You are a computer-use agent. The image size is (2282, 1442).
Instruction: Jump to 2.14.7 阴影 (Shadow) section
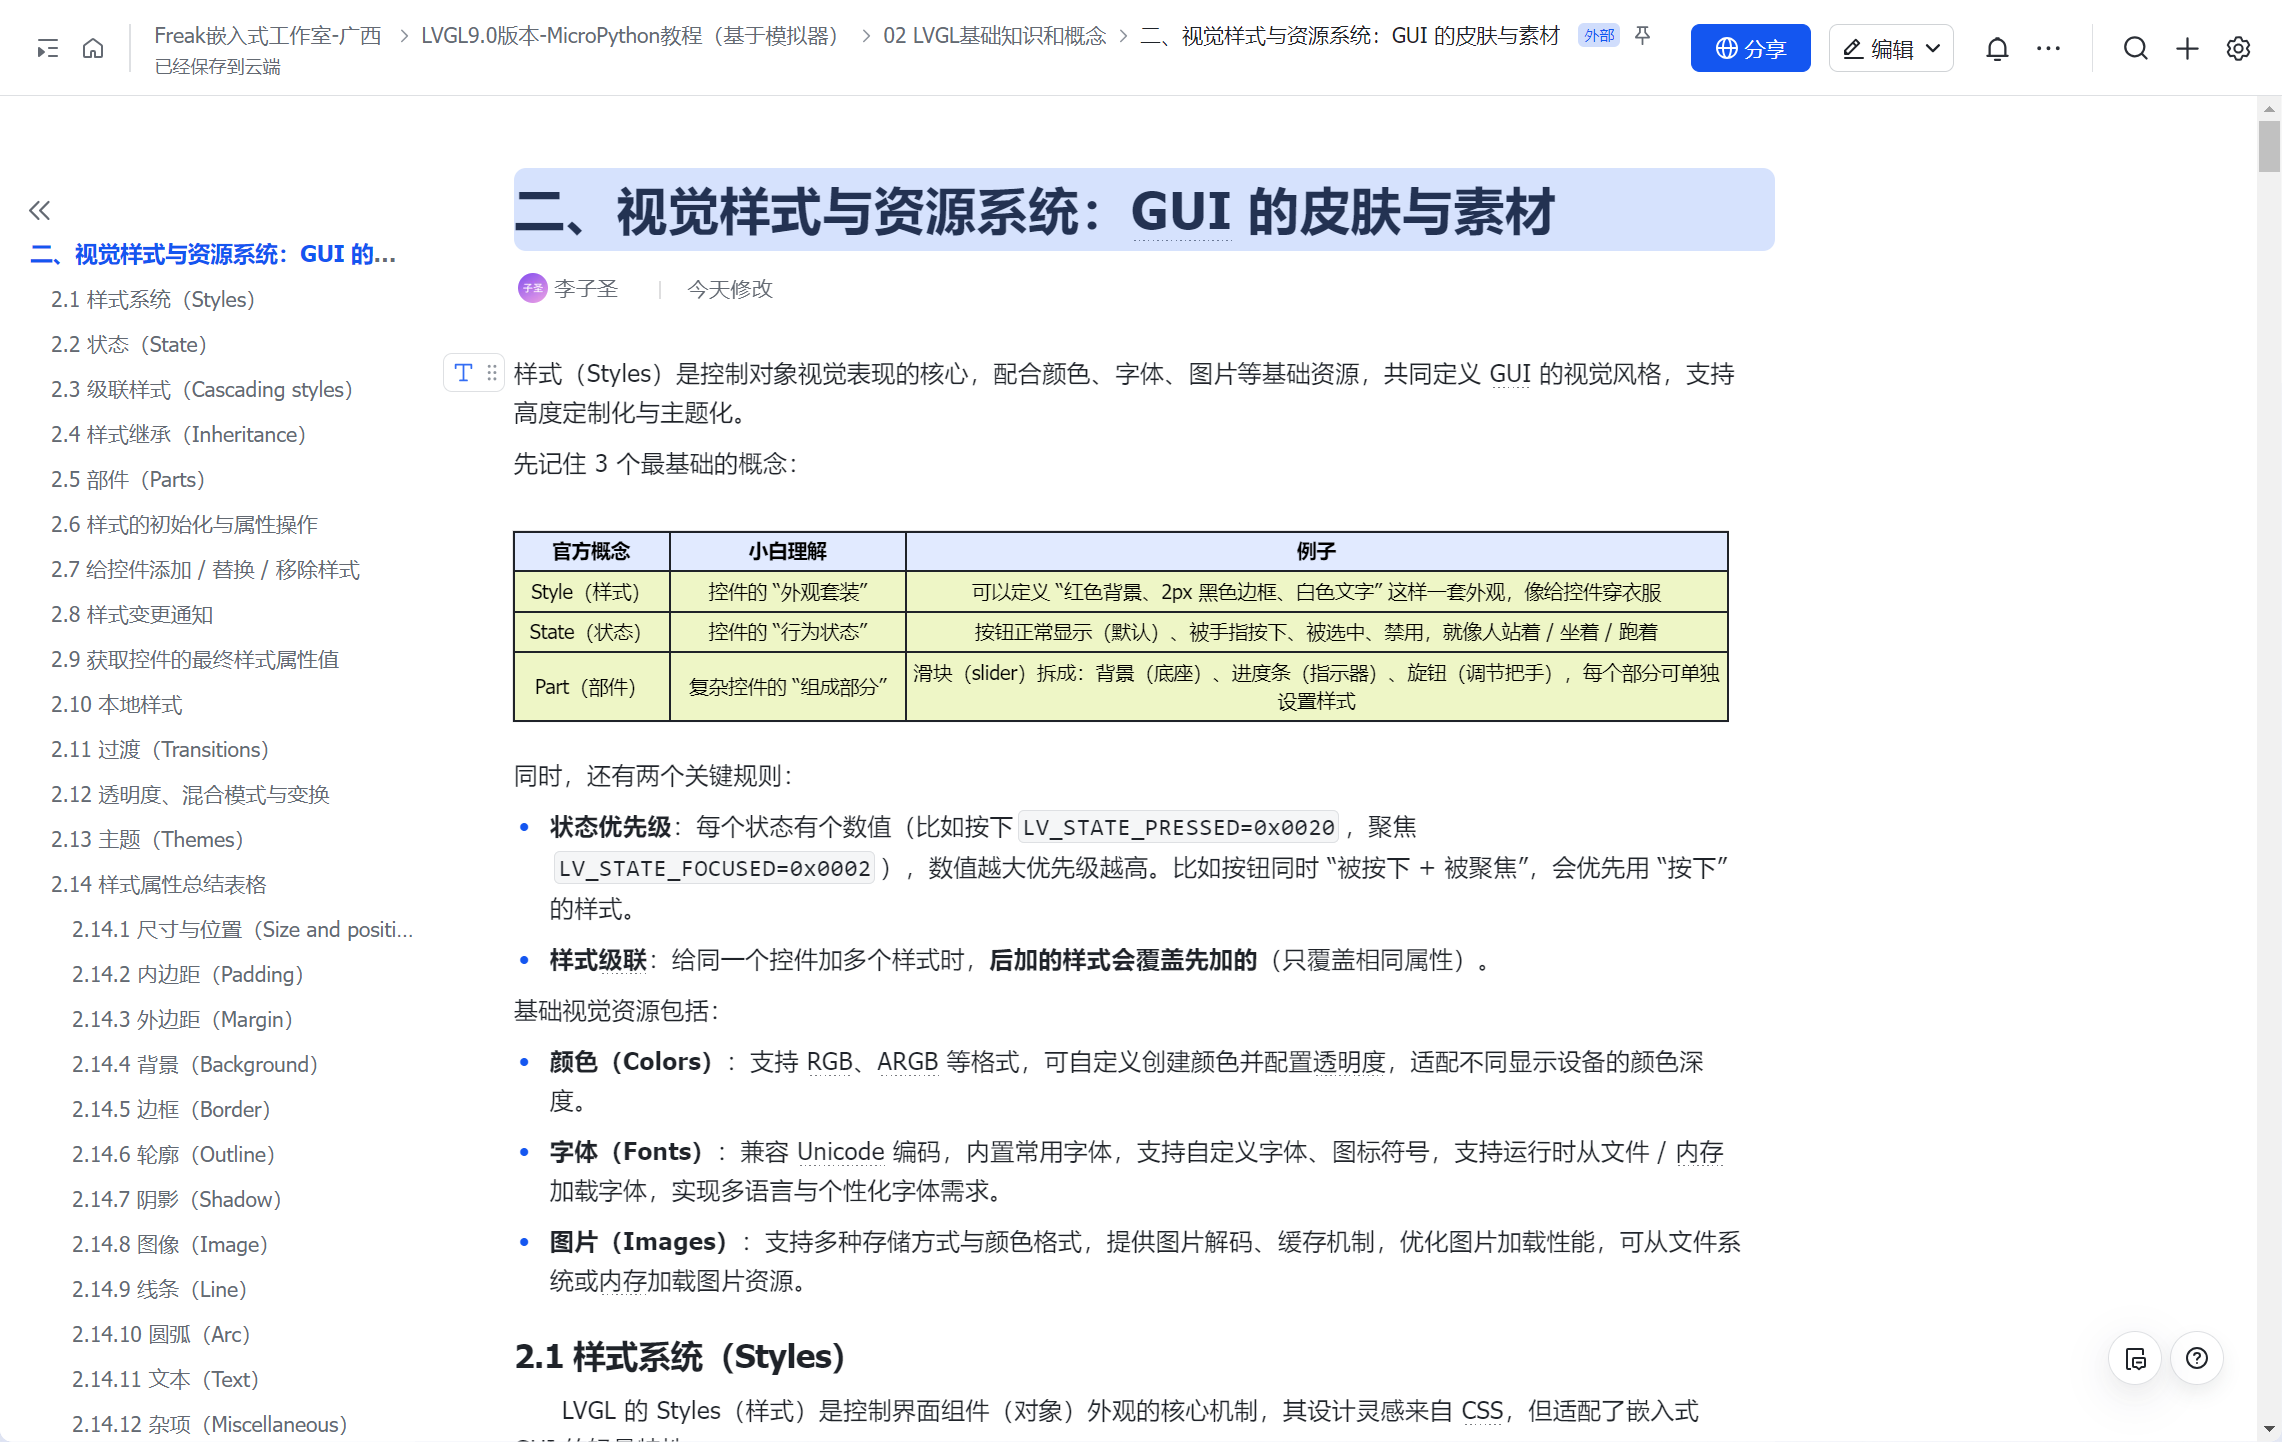tap(176, 1199)
